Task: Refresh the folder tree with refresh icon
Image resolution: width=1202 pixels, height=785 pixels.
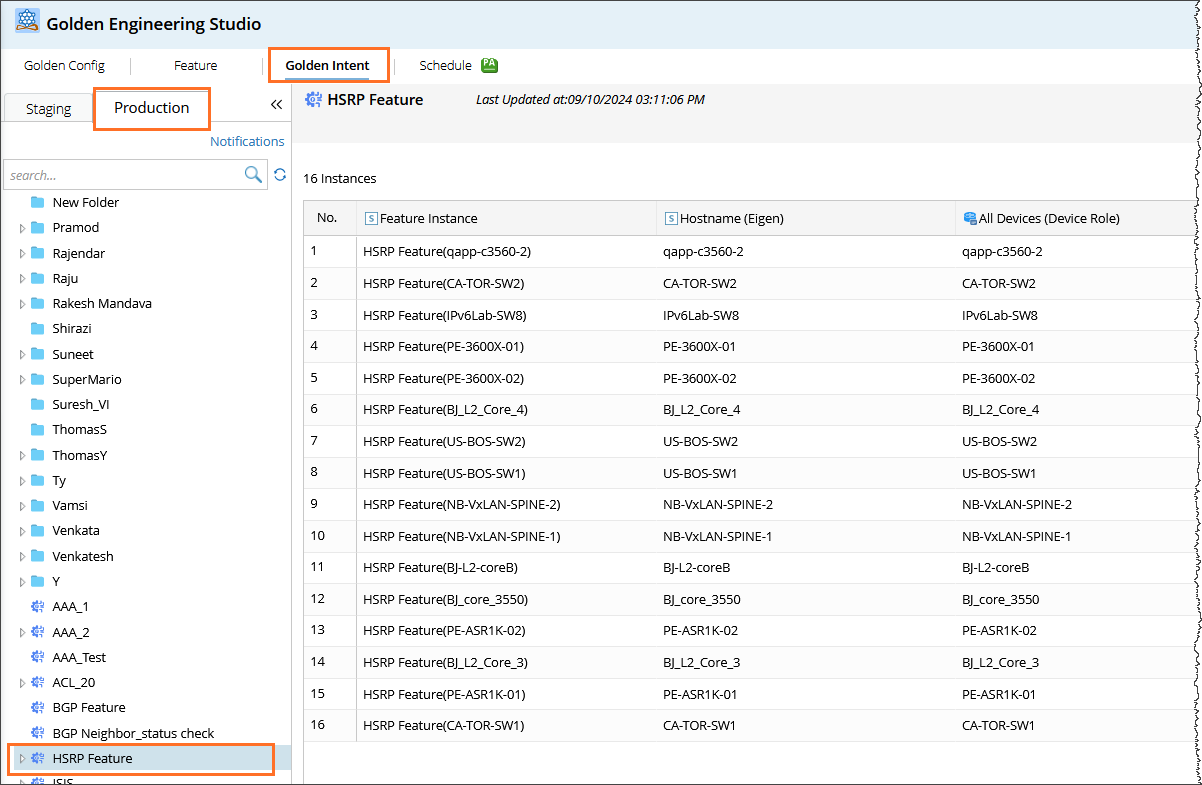Action: pos(280,175)
